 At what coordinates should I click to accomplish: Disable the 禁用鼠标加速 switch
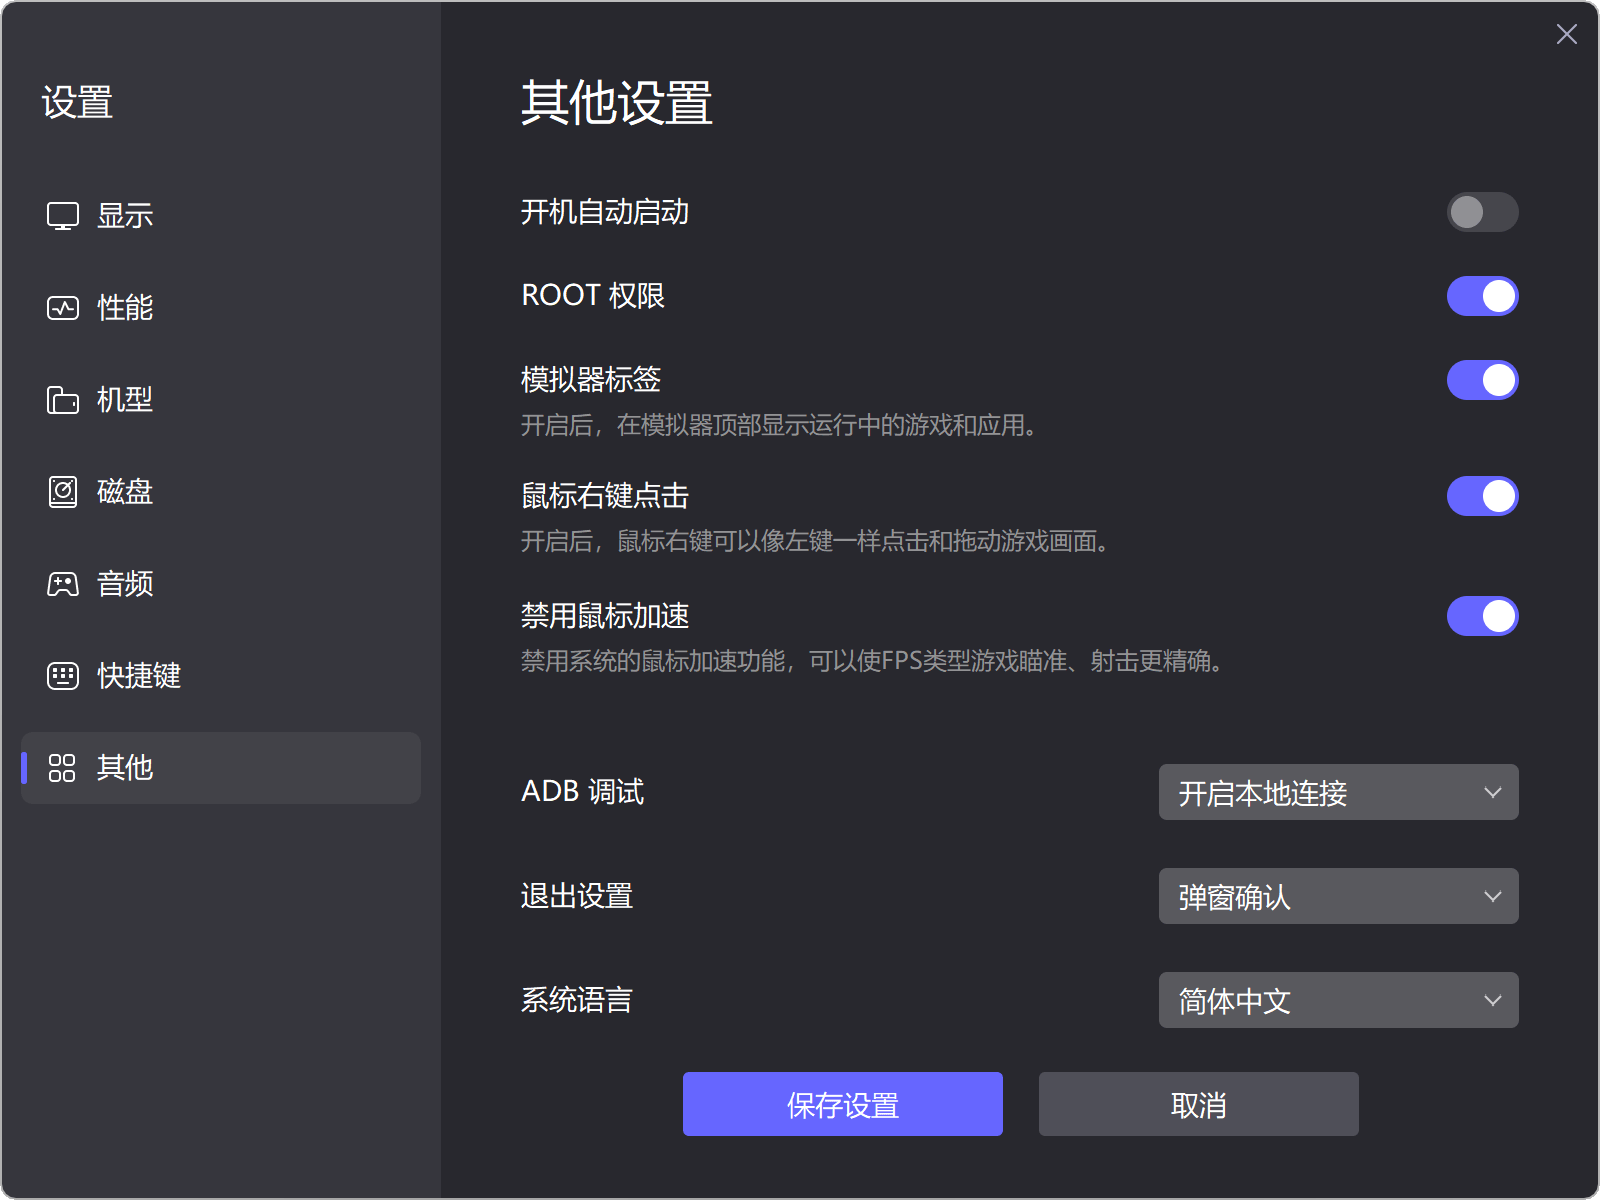coord(1482,616)
